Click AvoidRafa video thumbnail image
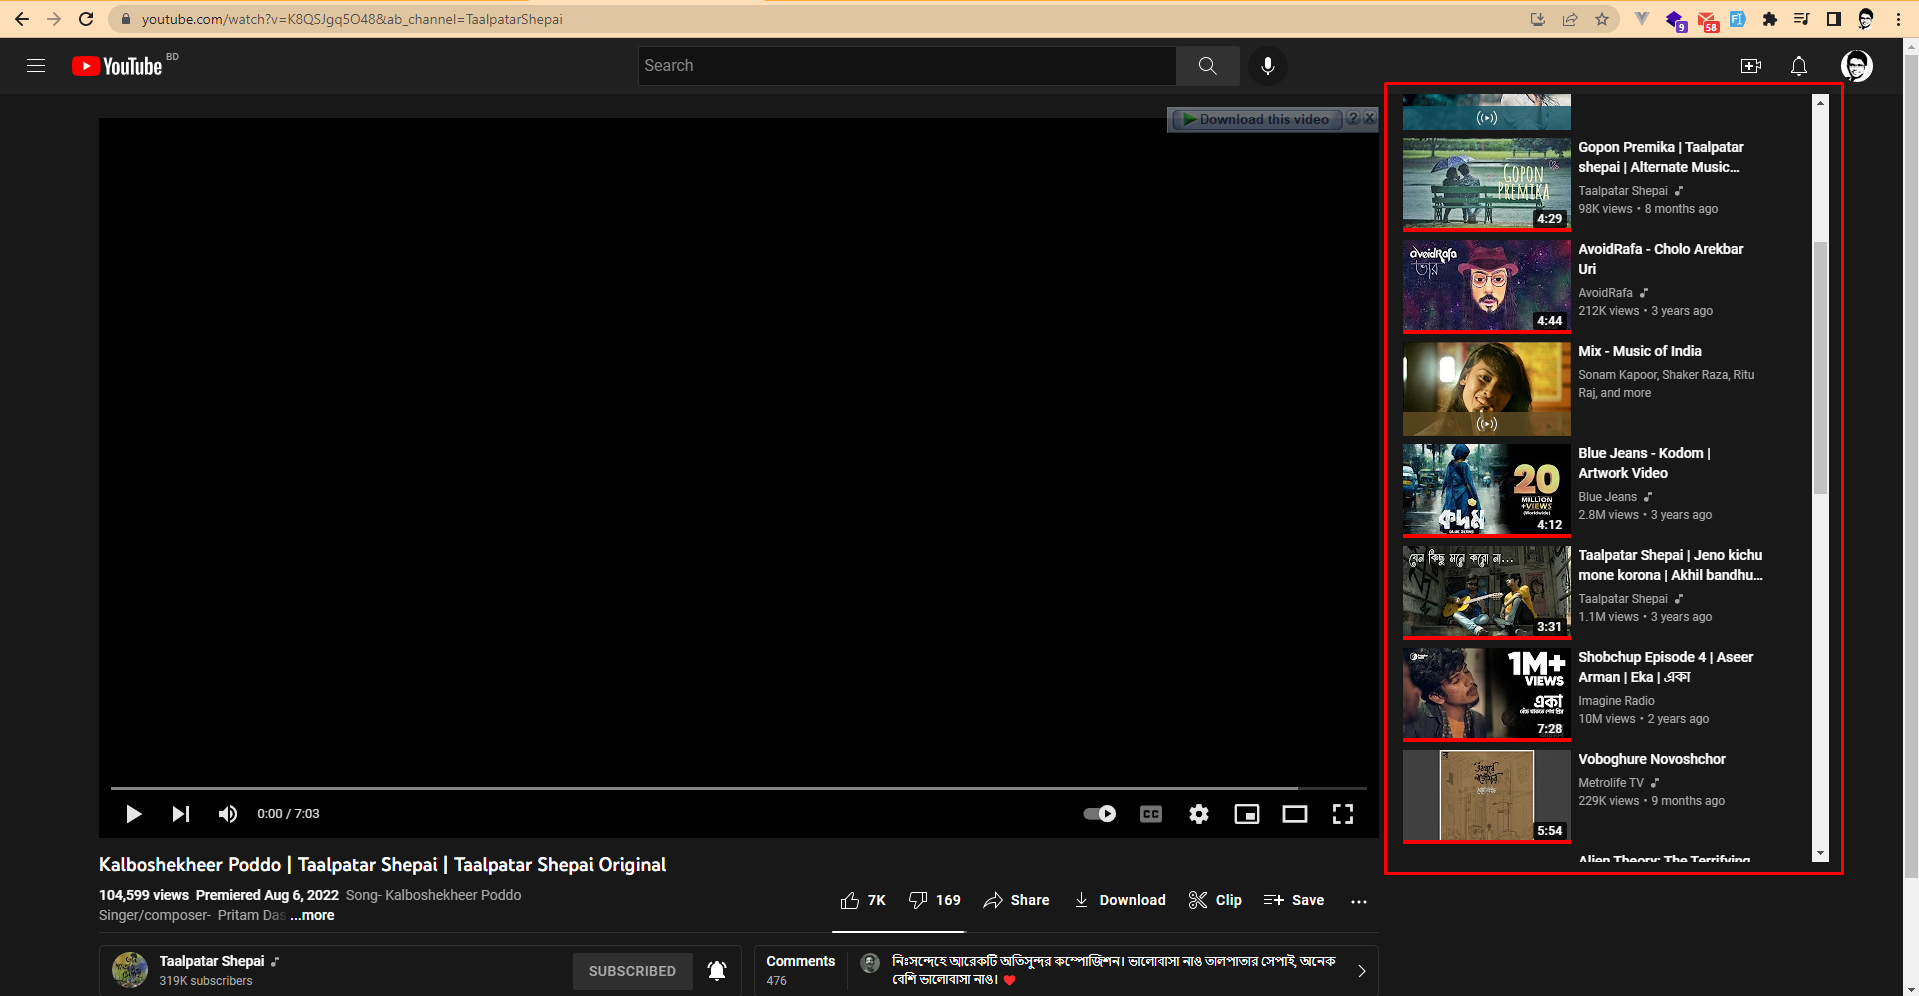The height and width of the screenshot is (996, 1919). [x=1486, y=286]
